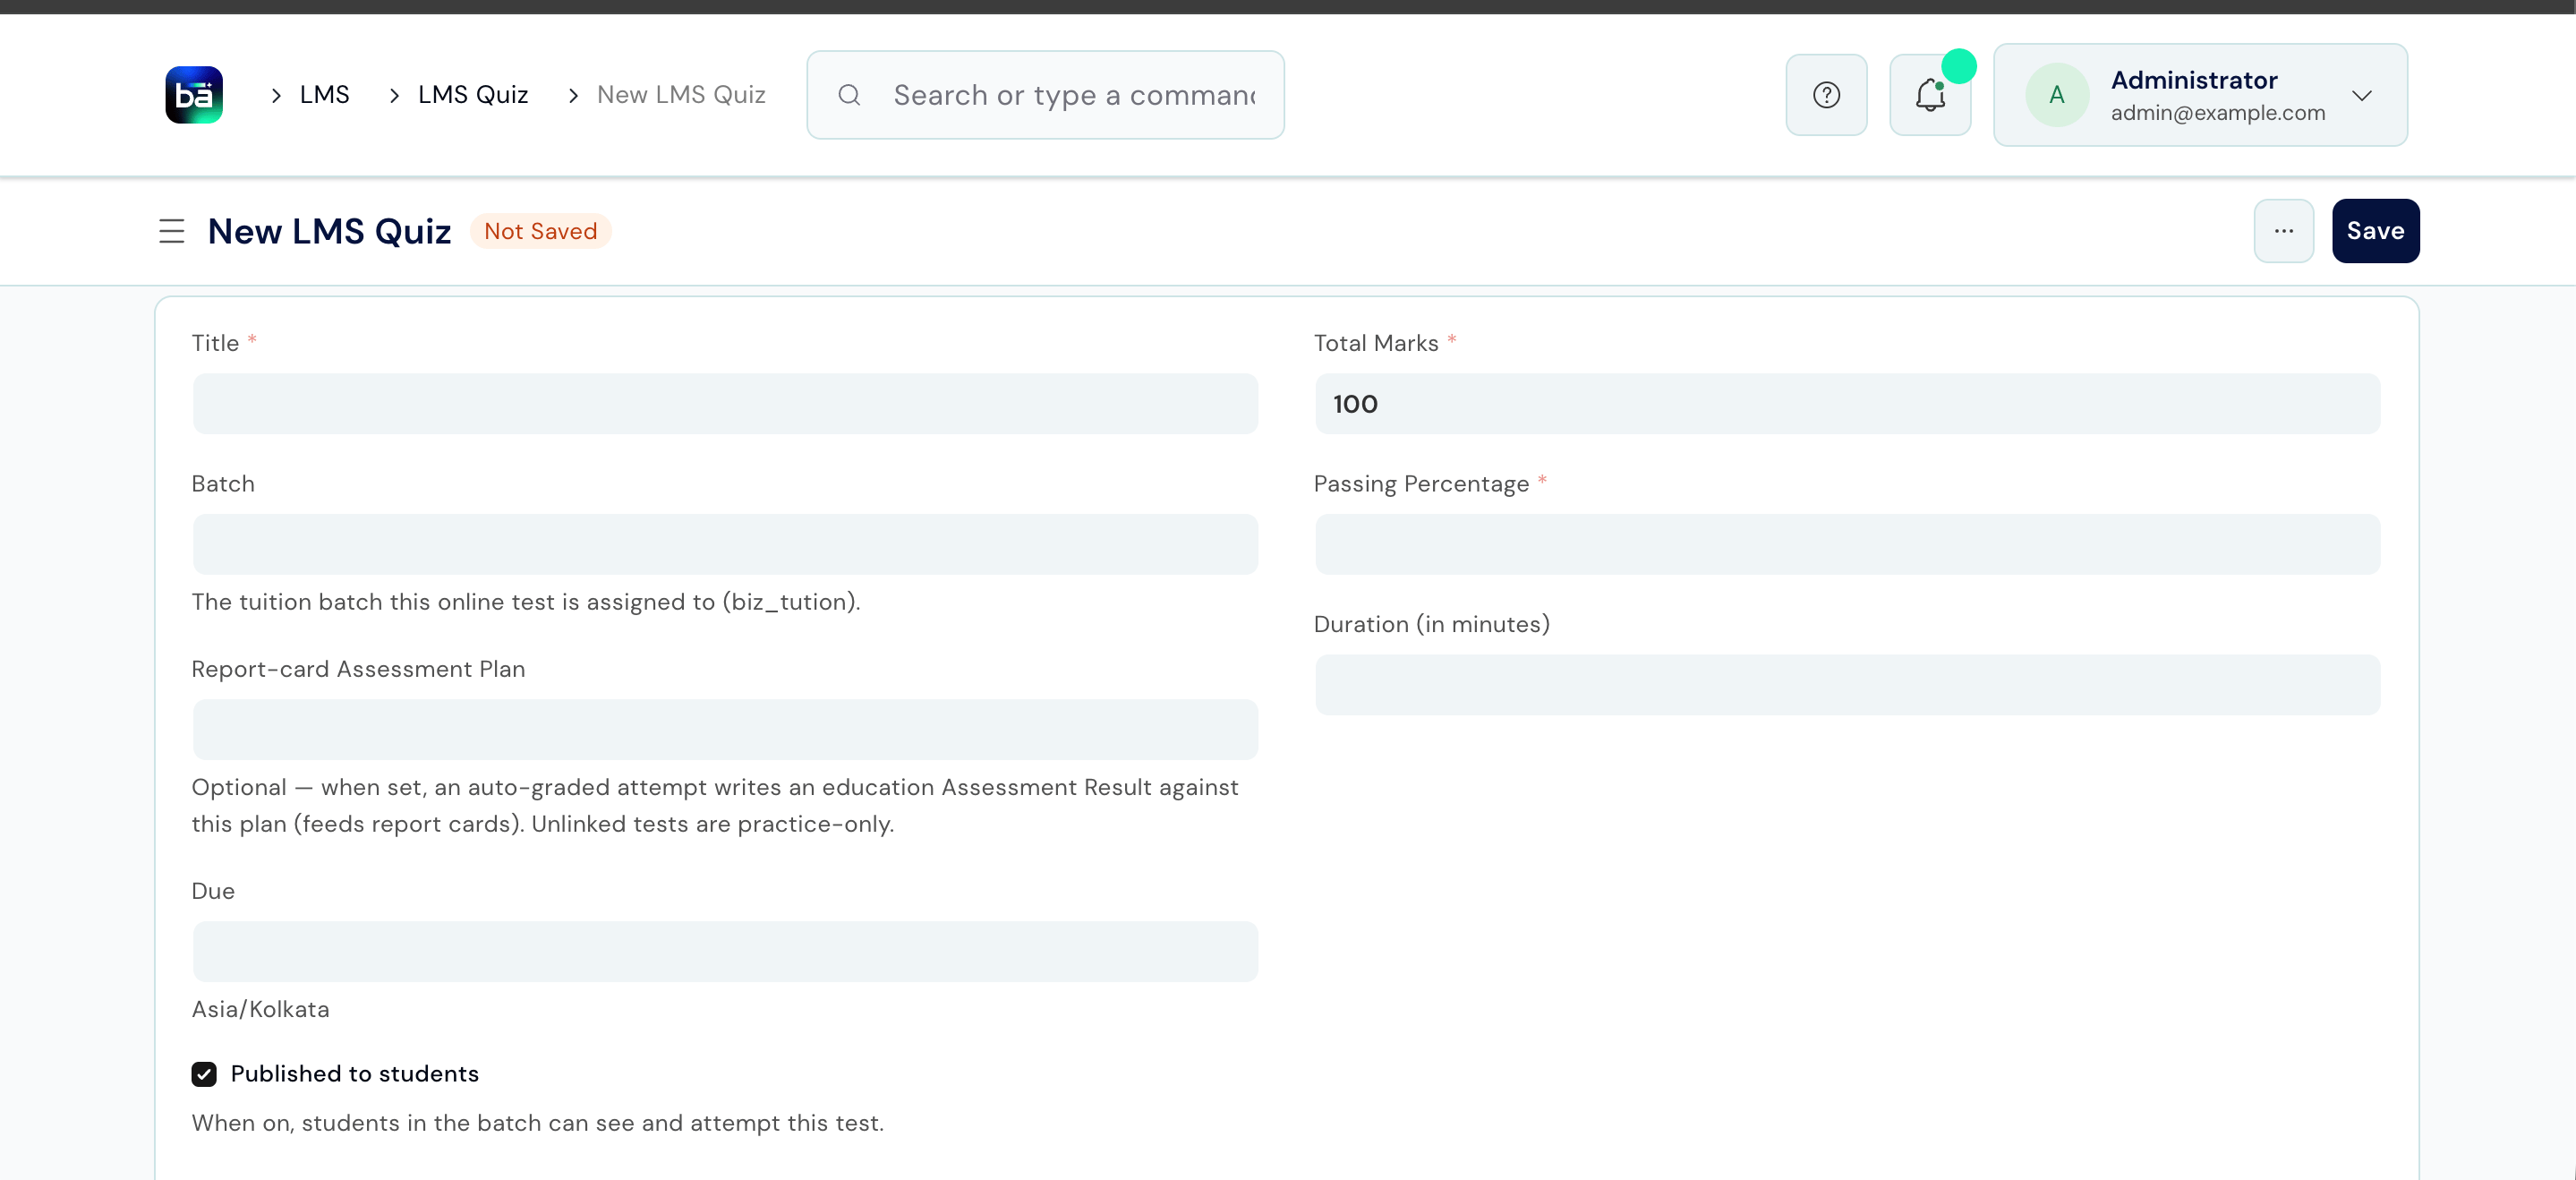Uncheck Published to students checkbox

(204, 1074)
